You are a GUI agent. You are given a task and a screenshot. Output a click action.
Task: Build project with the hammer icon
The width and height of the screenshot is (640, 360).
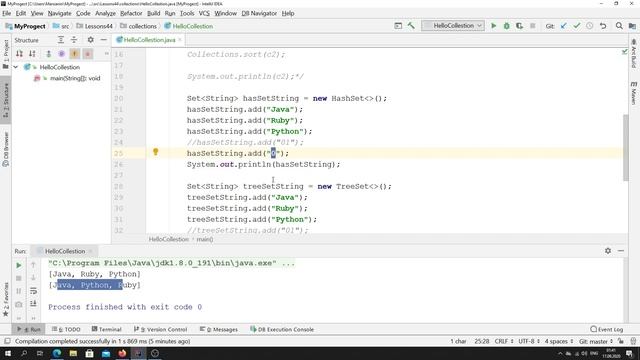[411, 26]
